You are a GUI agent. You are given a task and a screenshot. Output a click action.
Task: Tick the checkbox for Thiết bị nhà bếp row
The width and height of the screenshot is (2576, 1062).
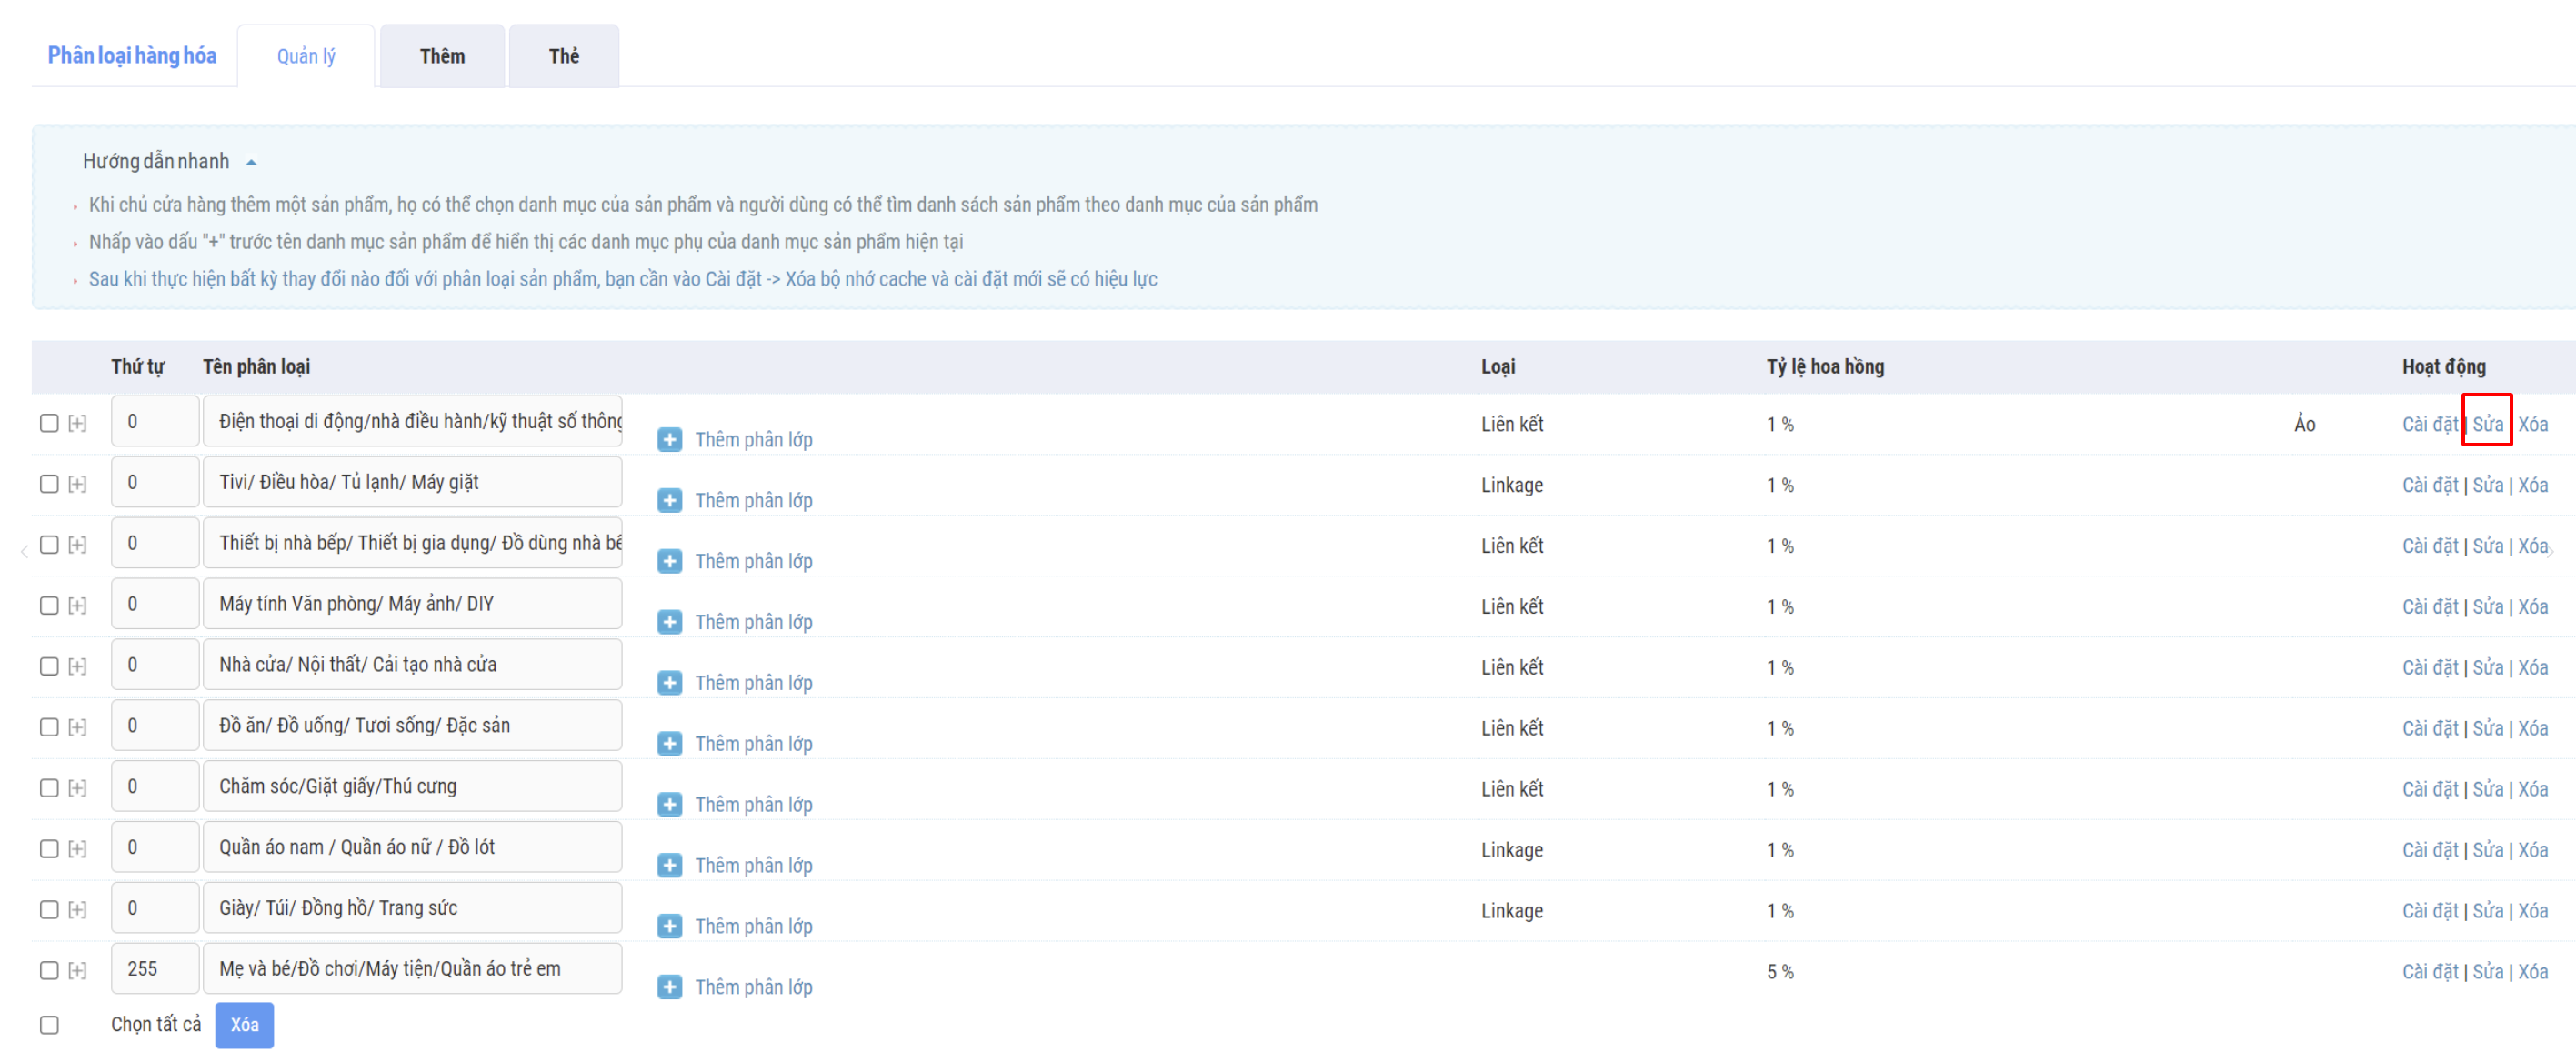49,545
